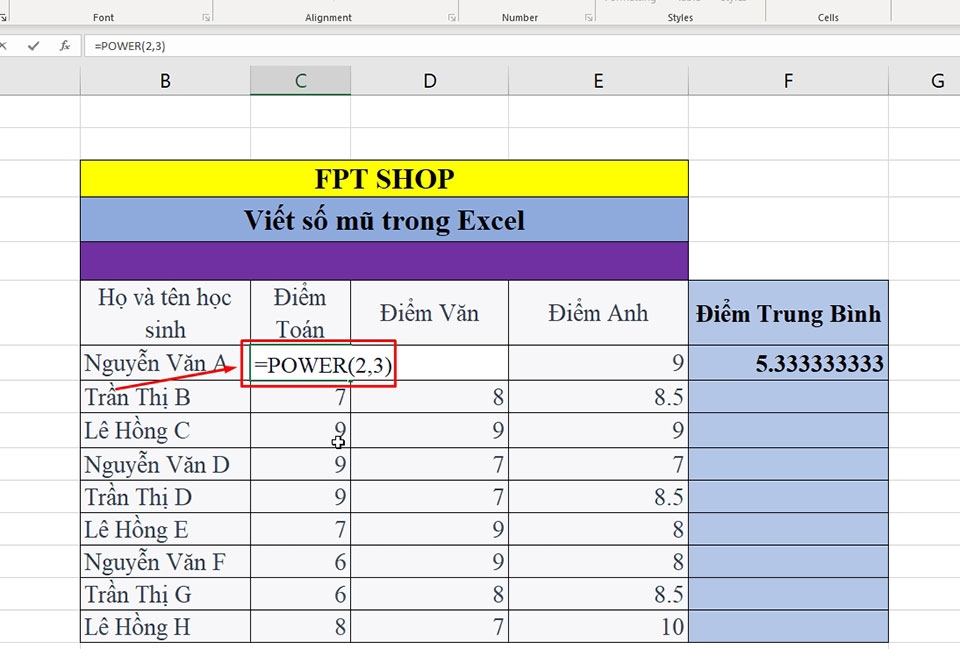Open the Number format dialog launcher icon
Viewport: 960px width, 649px height.
tap(588, 17)
